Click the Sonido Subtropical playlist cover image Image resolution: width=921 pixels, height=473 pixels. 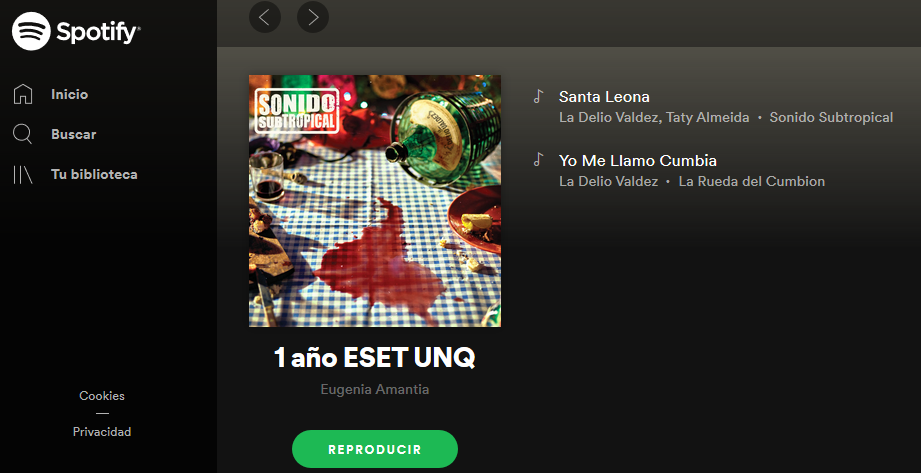375,201
